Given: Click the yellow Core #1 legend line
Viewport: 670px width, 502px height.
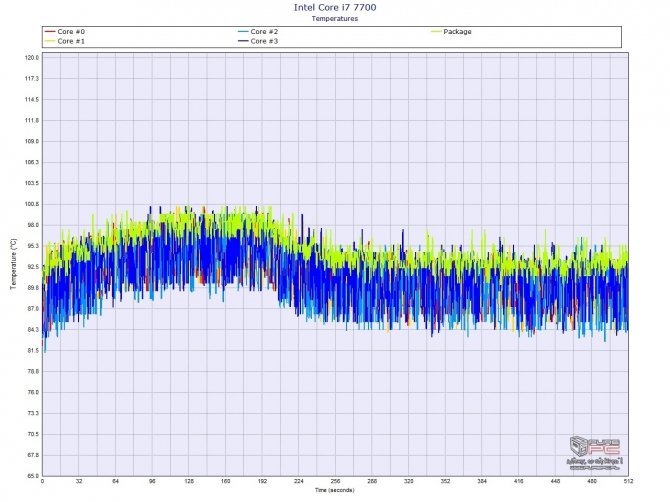Looking at the screenshot, I should (x=50, y=41).
